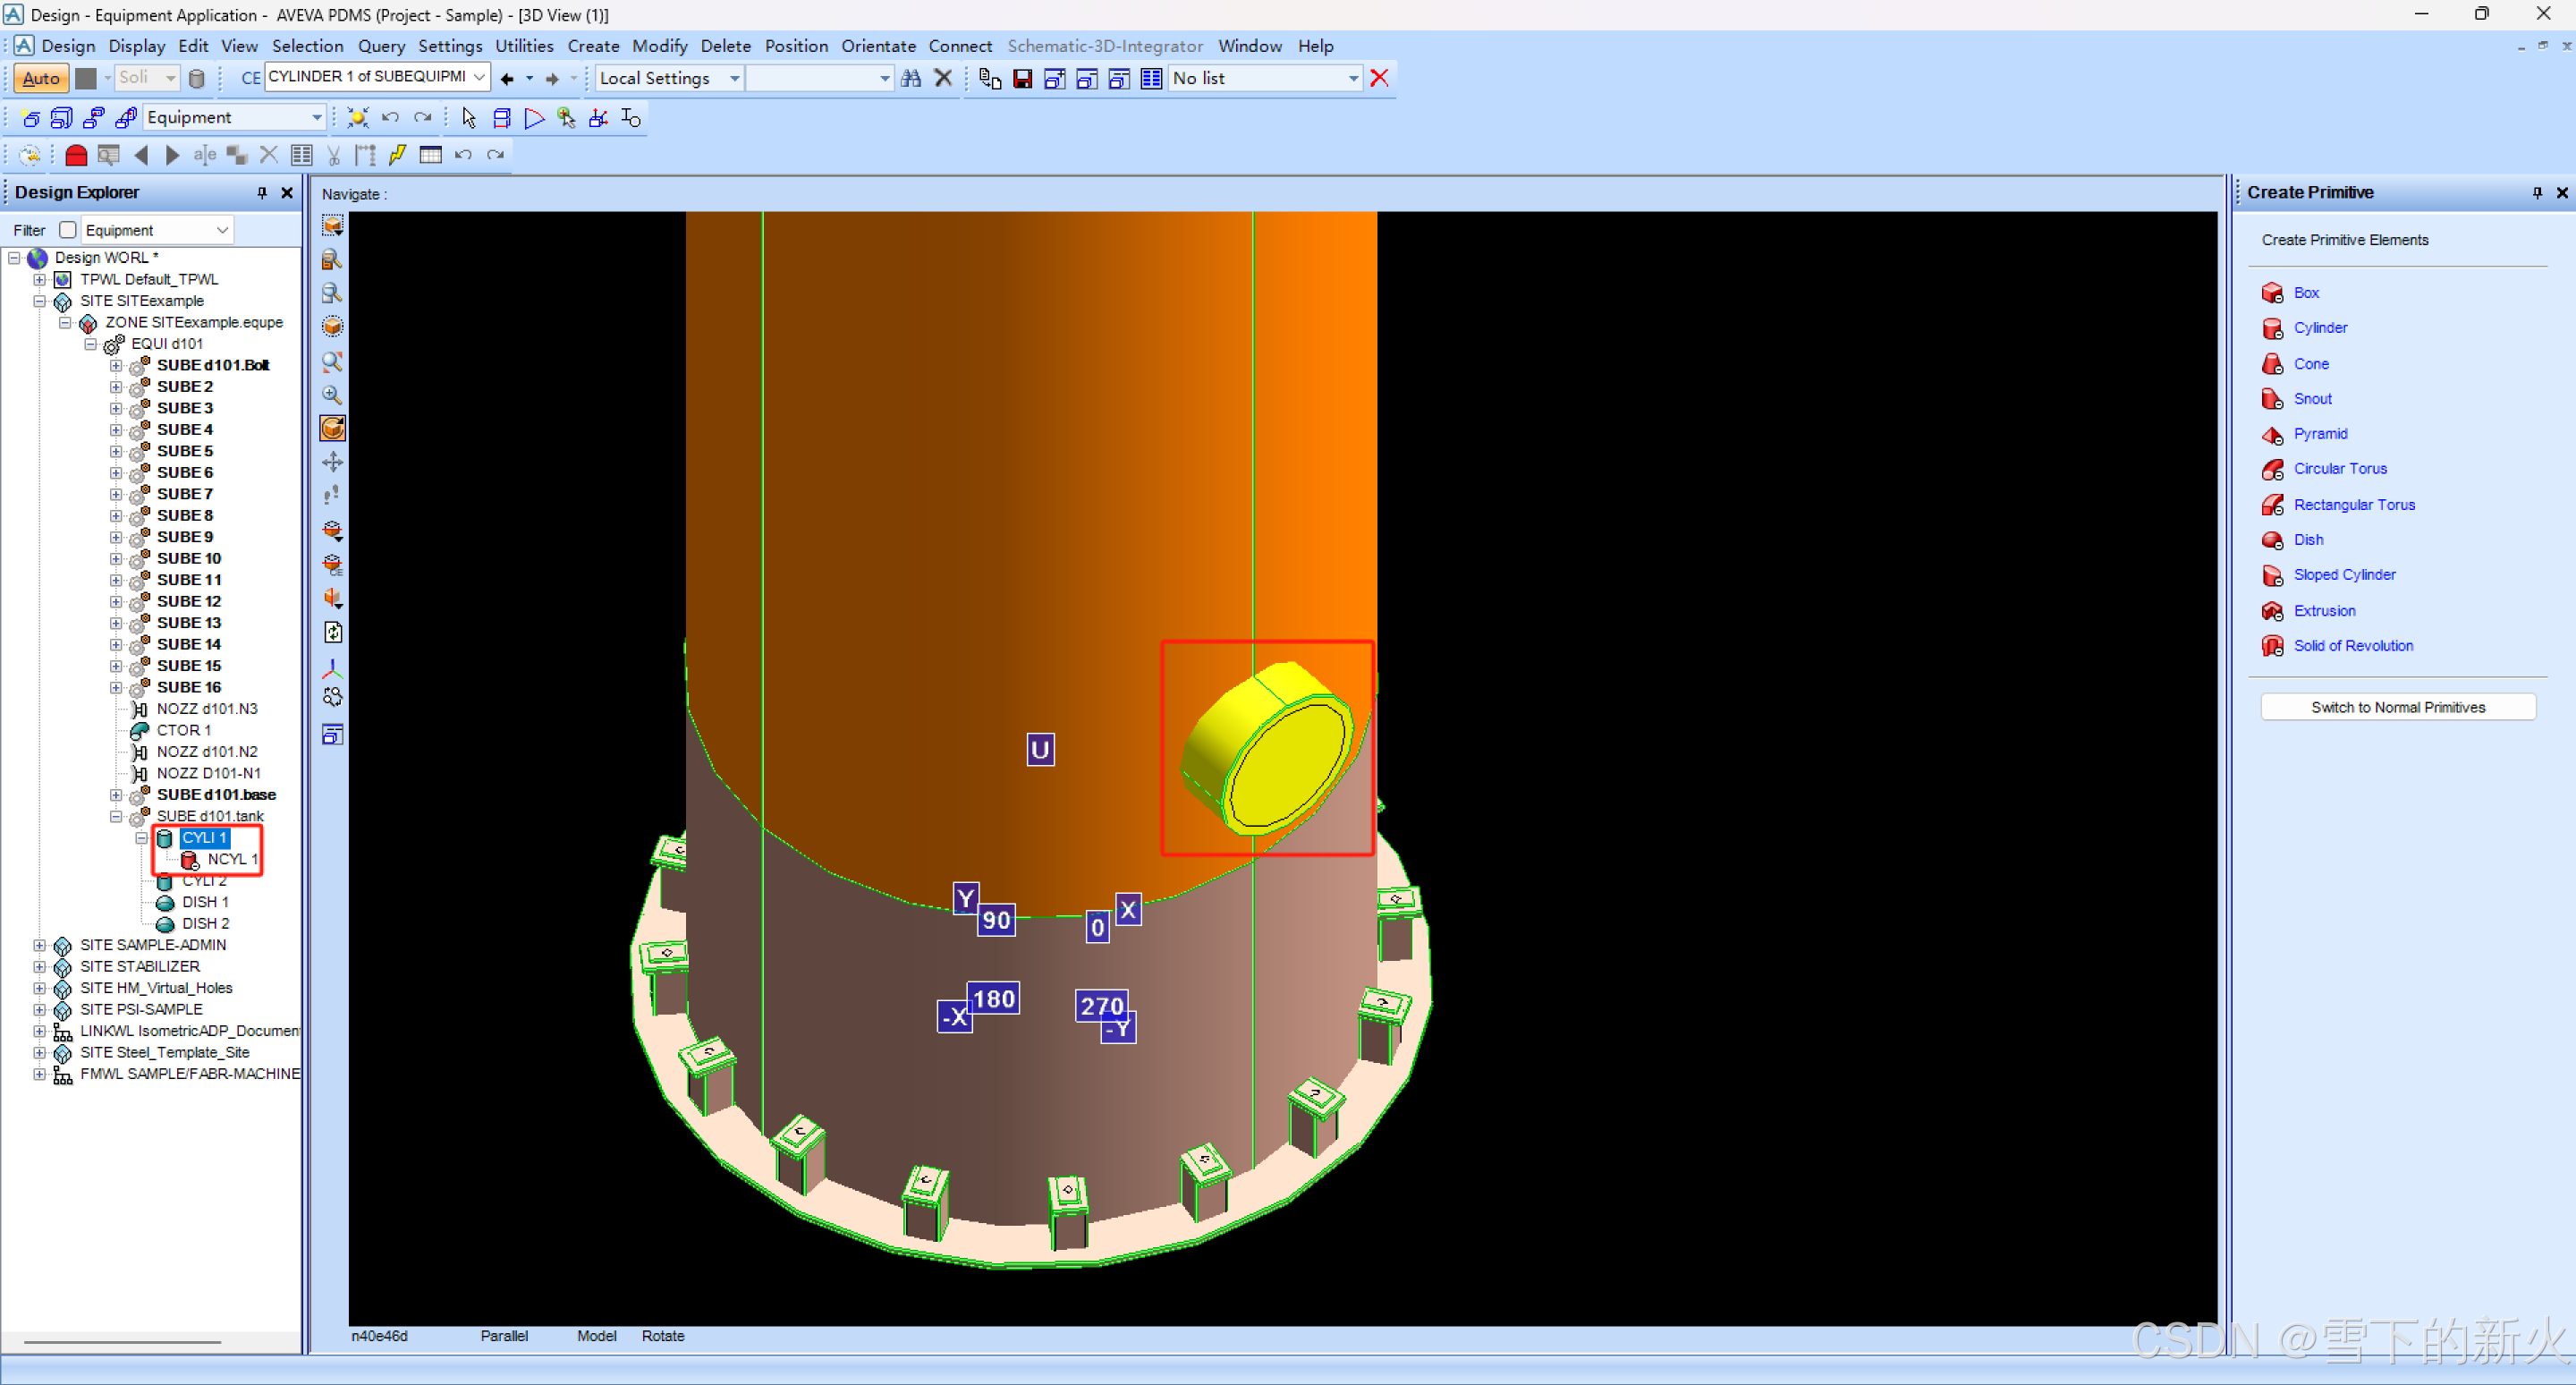This screenshot has height=1385, width=2576.
Task: Open the Utilities menu
Action: tap(523, 46)
